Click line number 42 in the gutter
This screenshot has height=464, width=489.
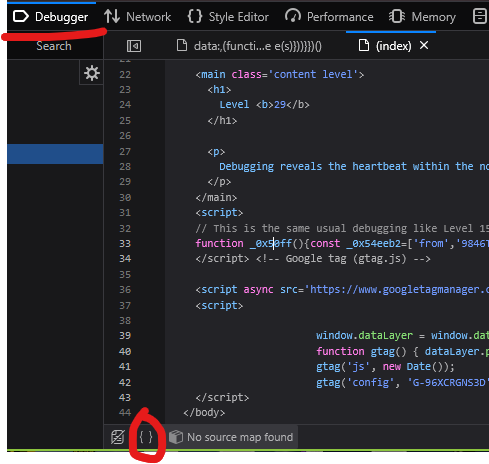125,382
